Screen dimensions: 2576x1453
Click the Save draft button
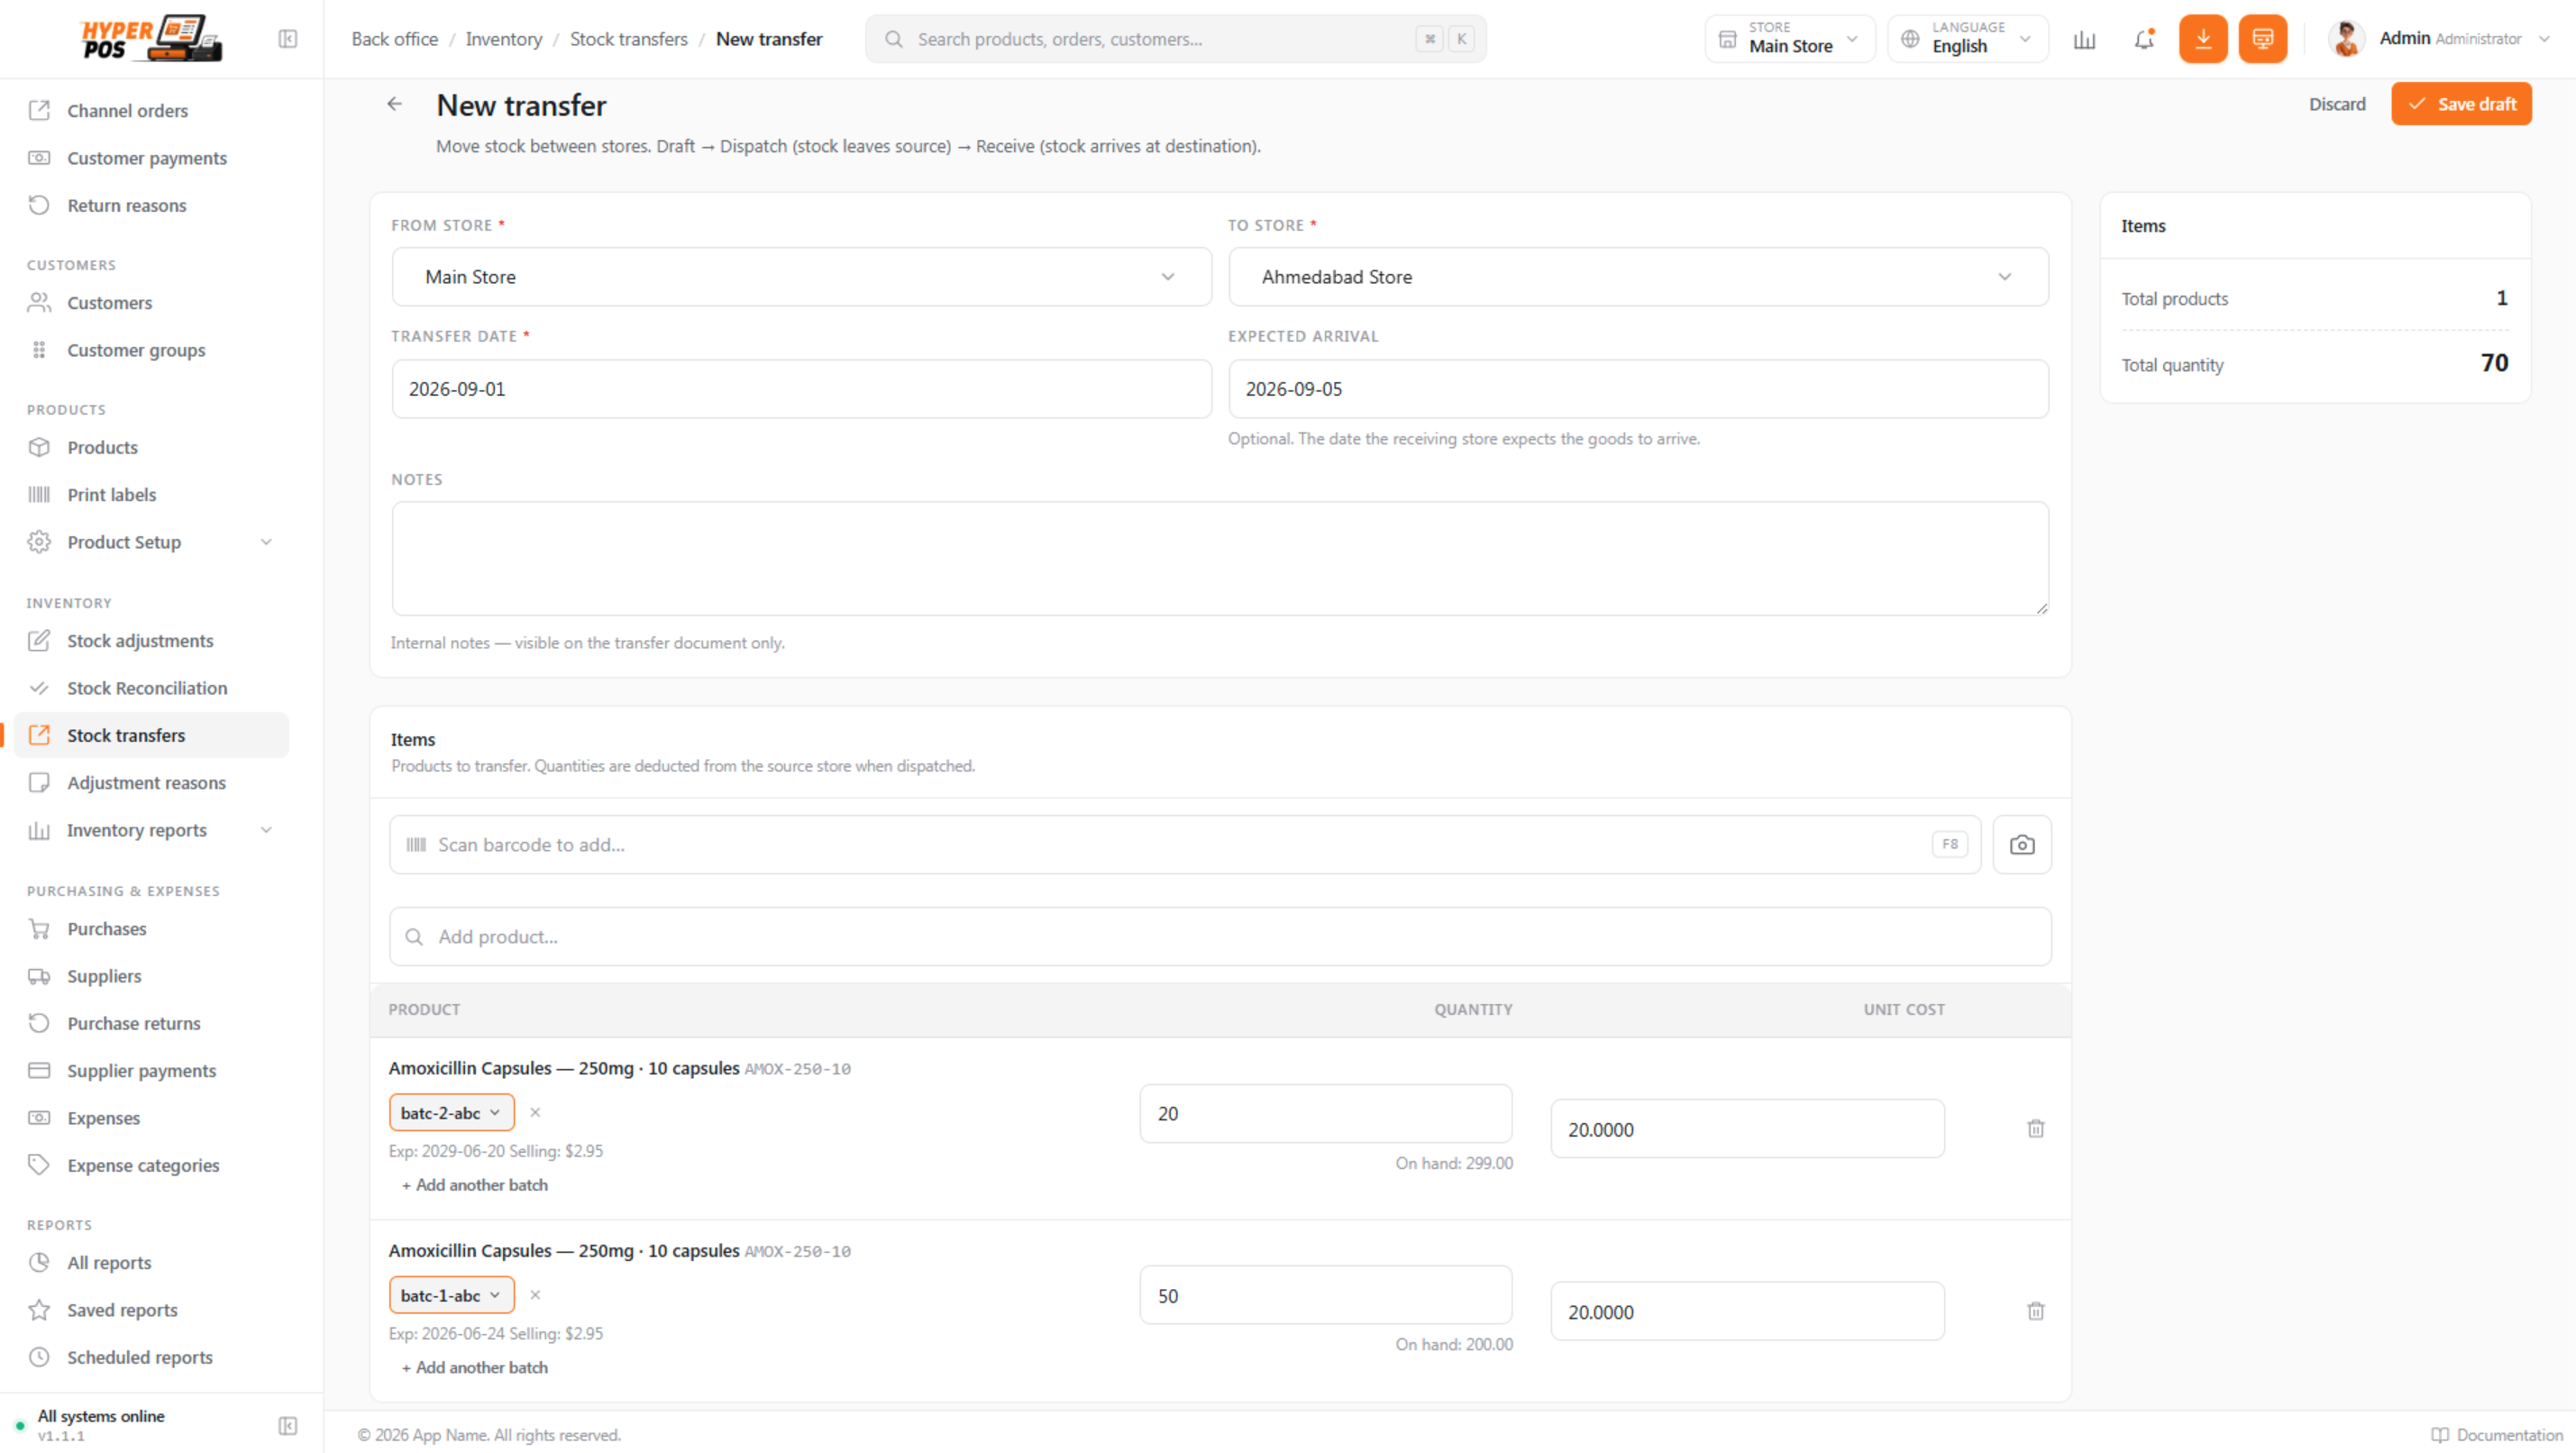click(x=2461, y=104)
